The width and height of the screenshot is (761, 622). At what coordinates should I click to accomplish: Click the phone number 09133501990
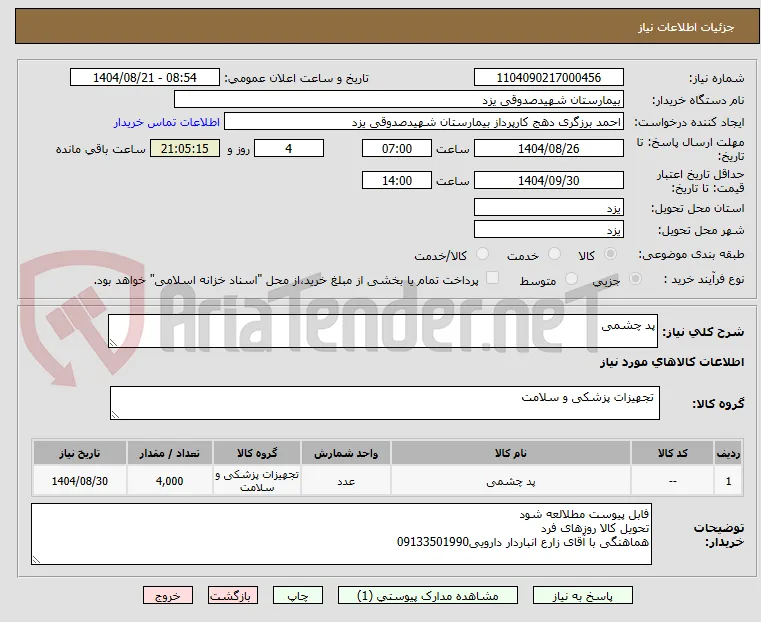pyautogui.click(x=433, y=542)
